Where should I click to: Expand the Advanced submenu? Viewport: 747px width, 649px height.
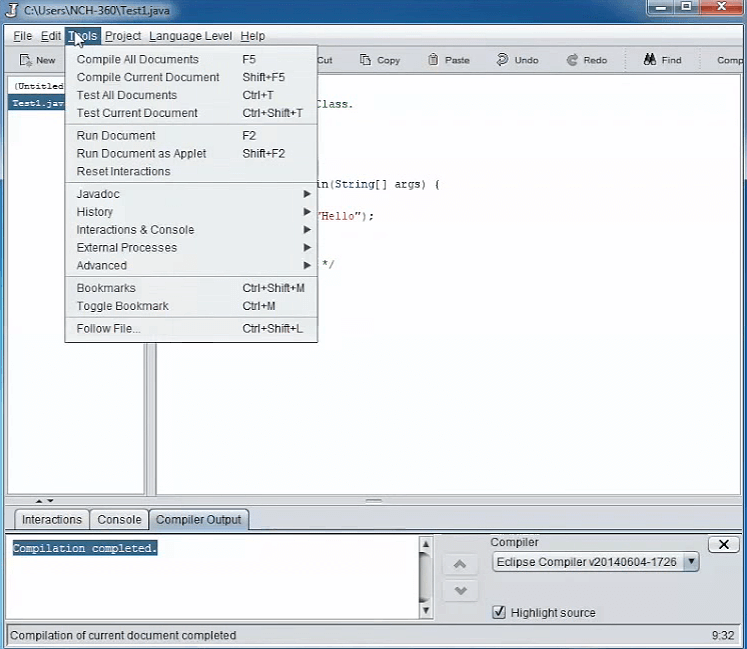[191, 265]
